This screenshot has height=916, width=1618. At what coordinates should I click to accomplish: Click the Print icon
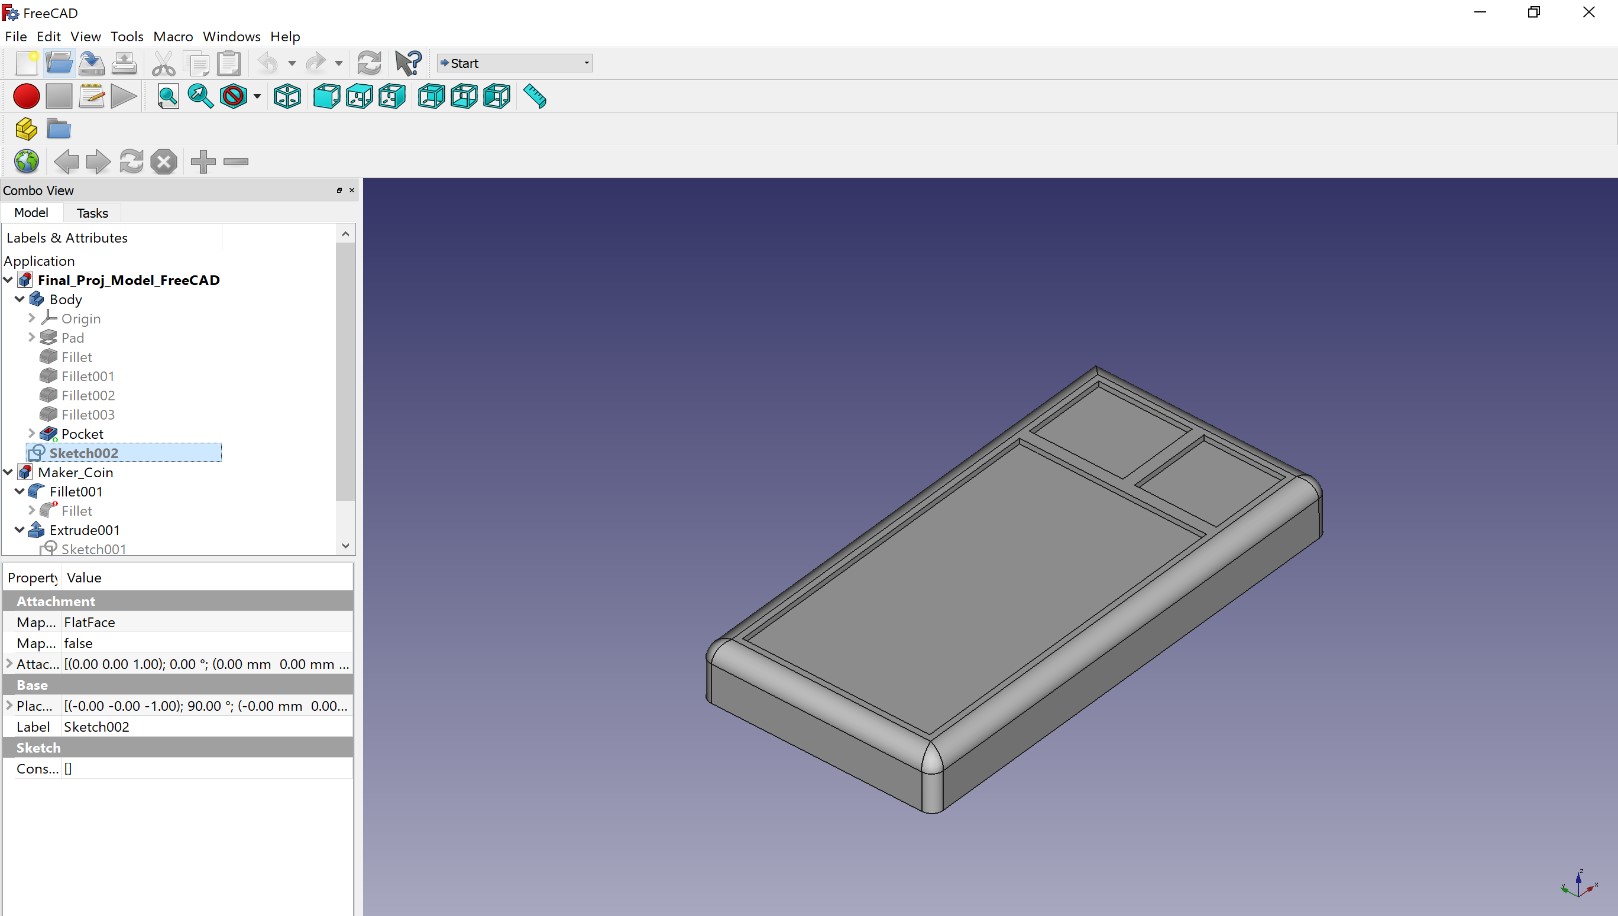coord(124,63)
